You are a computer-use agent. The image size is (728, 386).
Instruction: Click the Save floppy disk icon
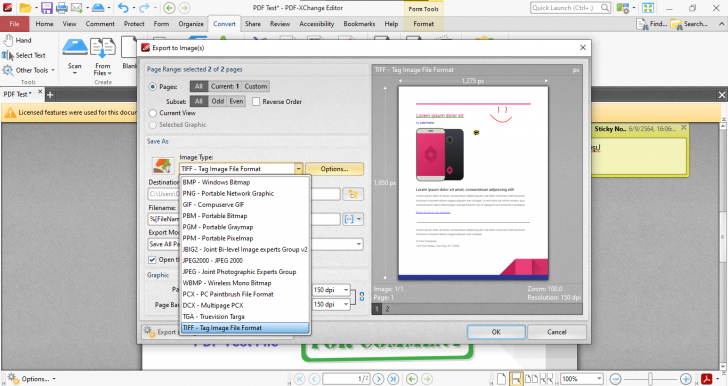tap(46, 7)
